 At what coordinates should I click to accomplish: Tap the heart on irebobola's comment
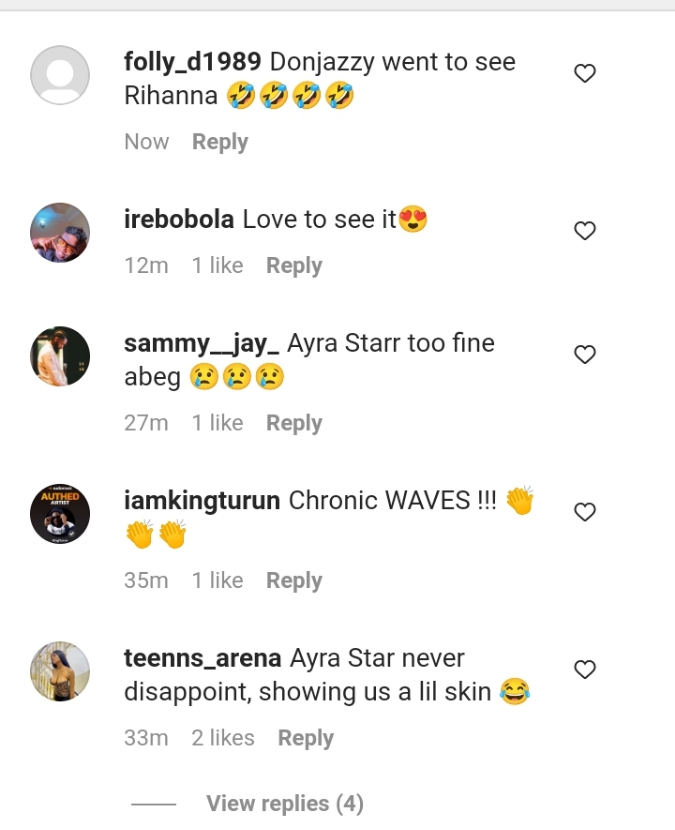pyautogui.click(x=585, y=231)
